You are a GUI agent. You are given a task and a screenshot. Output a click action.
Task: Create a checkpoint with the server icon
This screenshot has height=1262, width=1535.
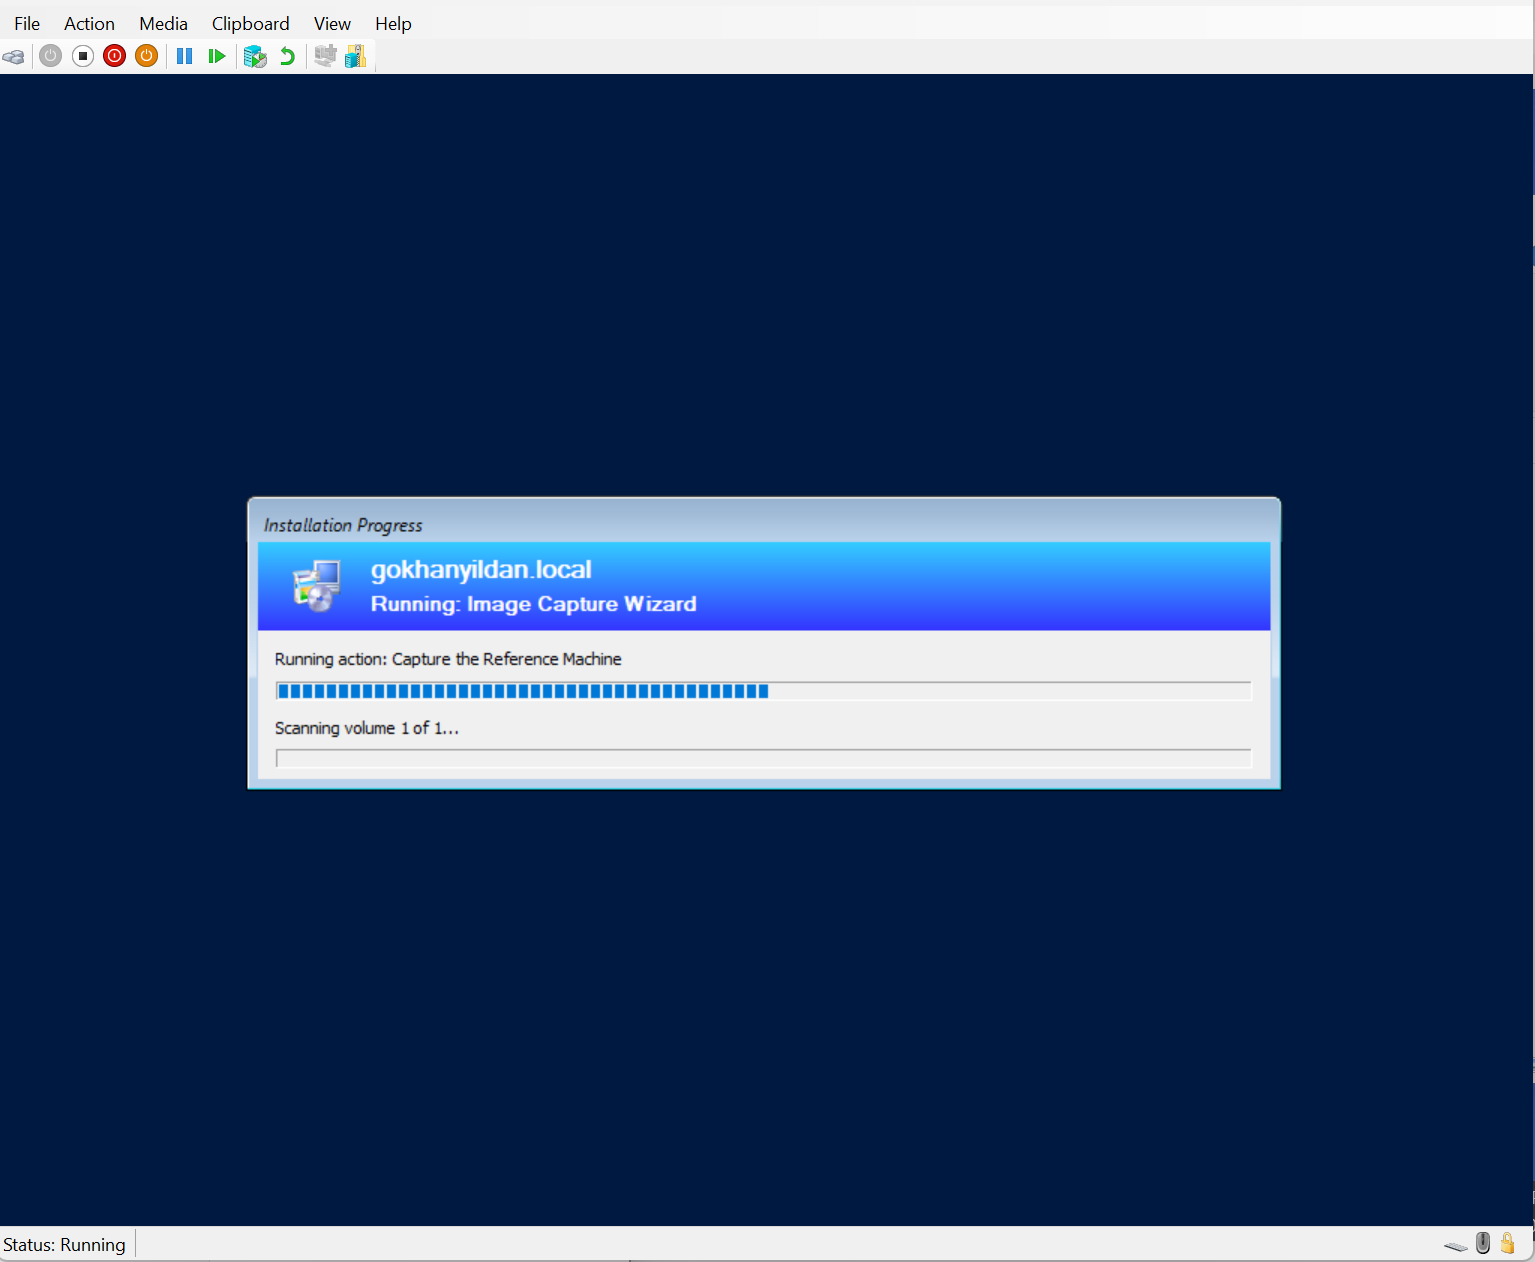255,56
